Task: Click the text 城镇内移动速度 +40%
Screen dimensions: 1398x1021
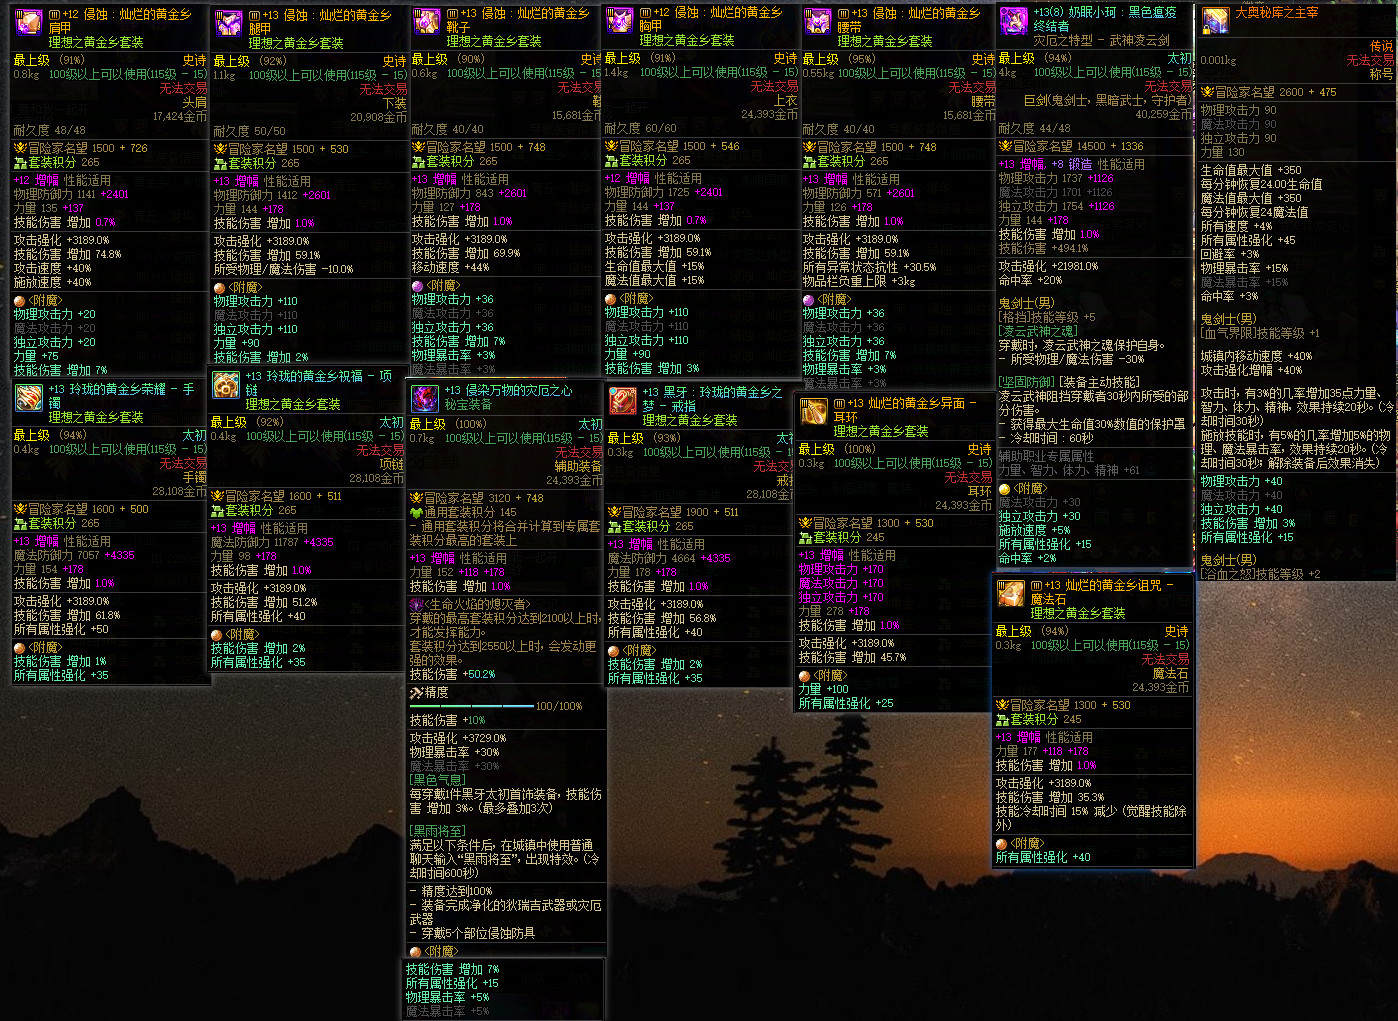Action: pos(1257,356)
